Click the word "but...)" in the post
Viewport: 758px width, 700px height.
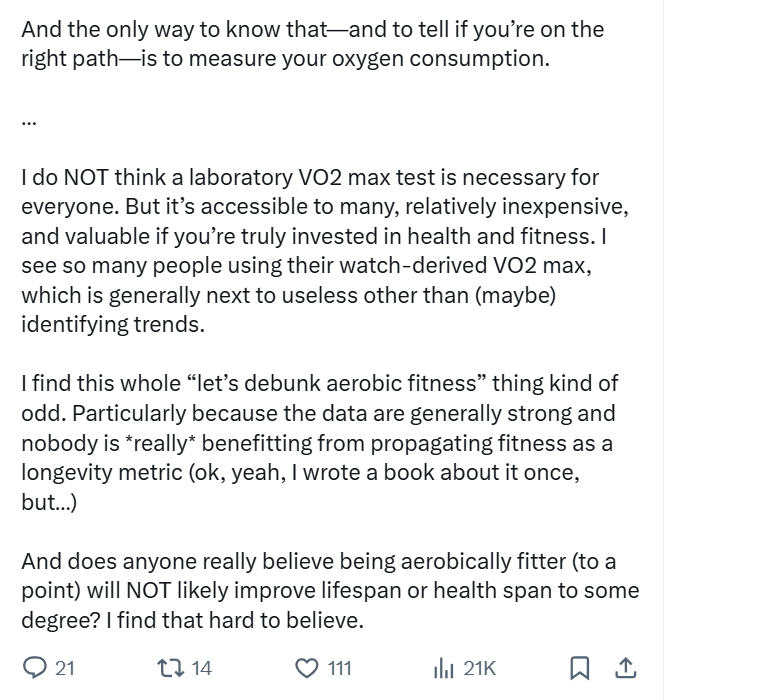click(x=49, y=502)
